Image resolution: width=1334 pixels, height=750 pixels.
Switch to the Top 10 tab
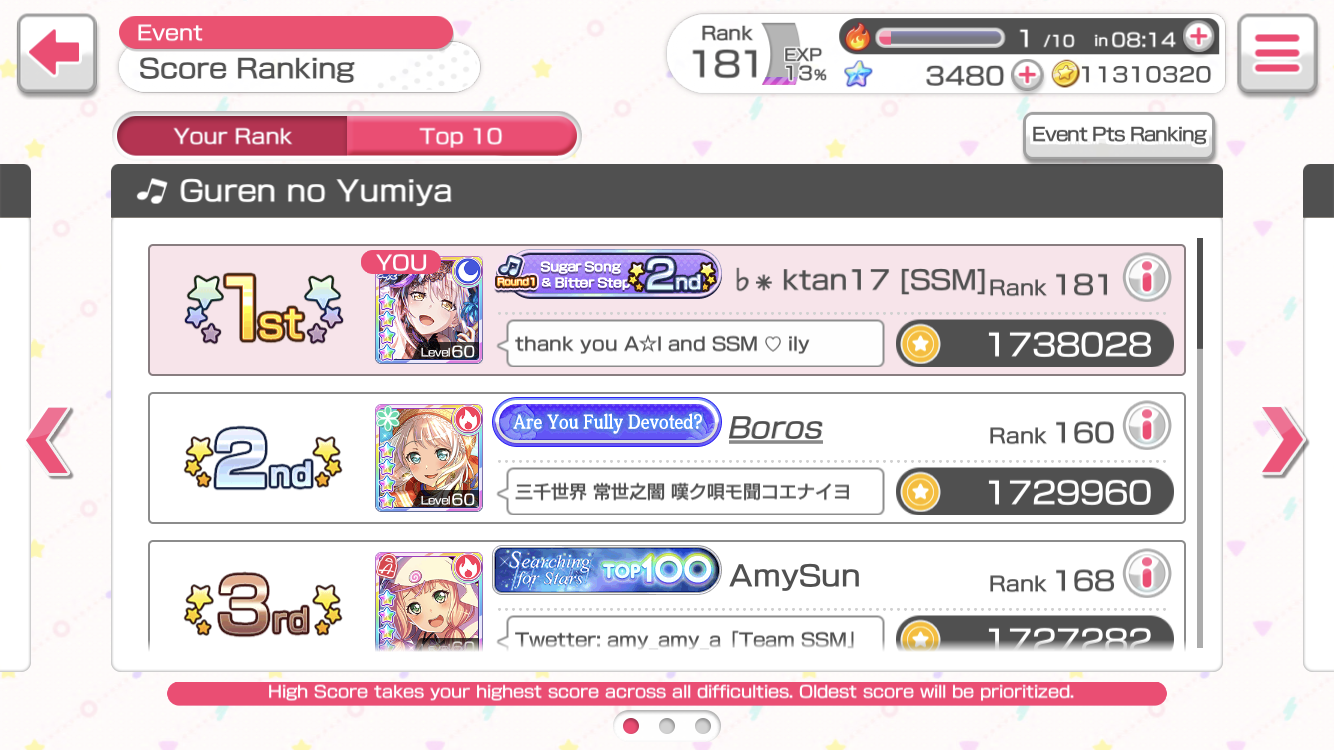coord(462,136)
